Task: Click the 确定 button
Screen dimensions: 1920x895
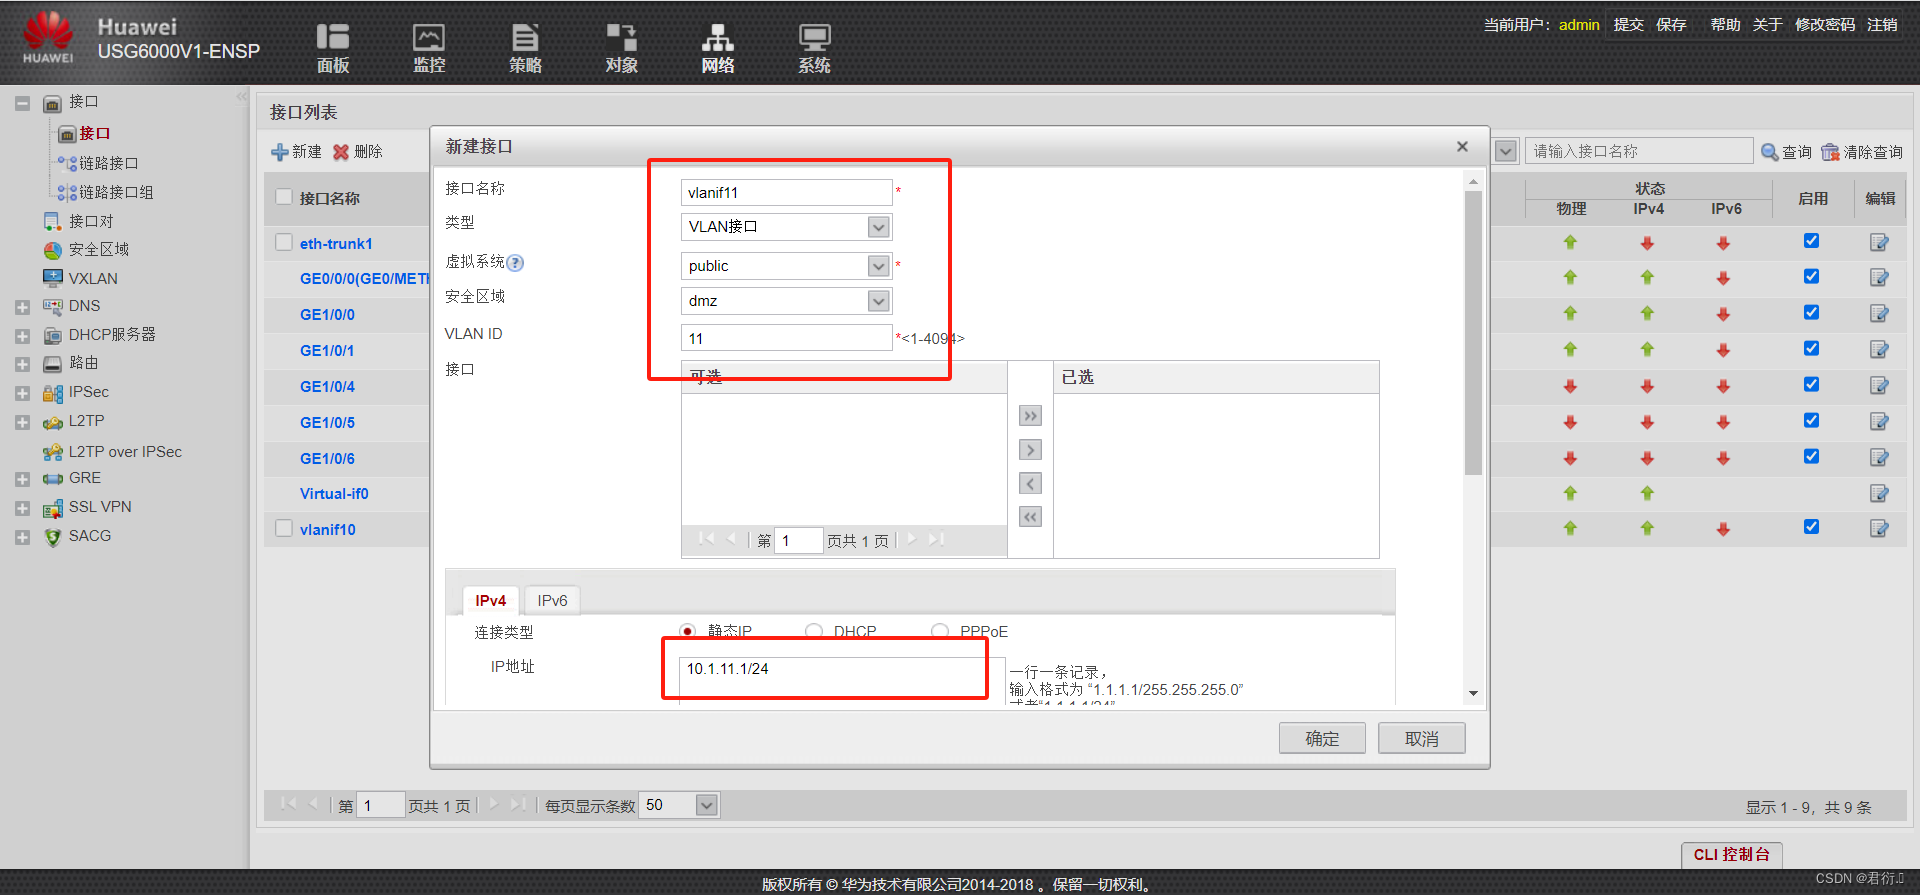Action: tap(1322, 738)
